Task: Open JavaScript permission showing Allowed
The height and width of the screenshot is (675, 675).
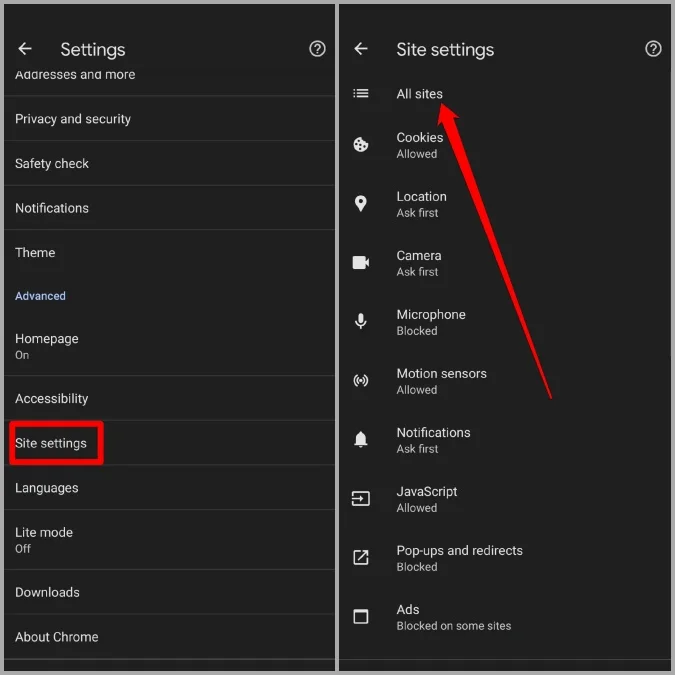Action: tap(427, 499)
